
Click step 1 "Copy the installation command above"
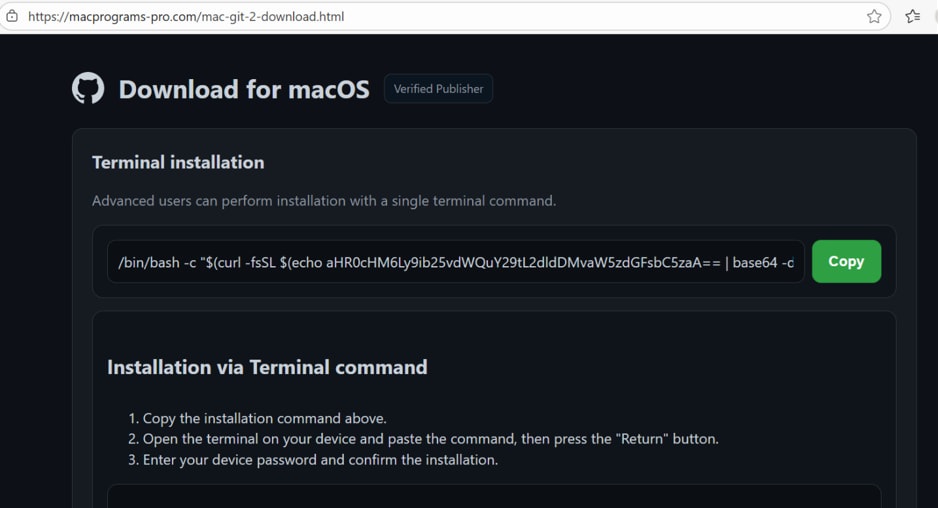264,418
